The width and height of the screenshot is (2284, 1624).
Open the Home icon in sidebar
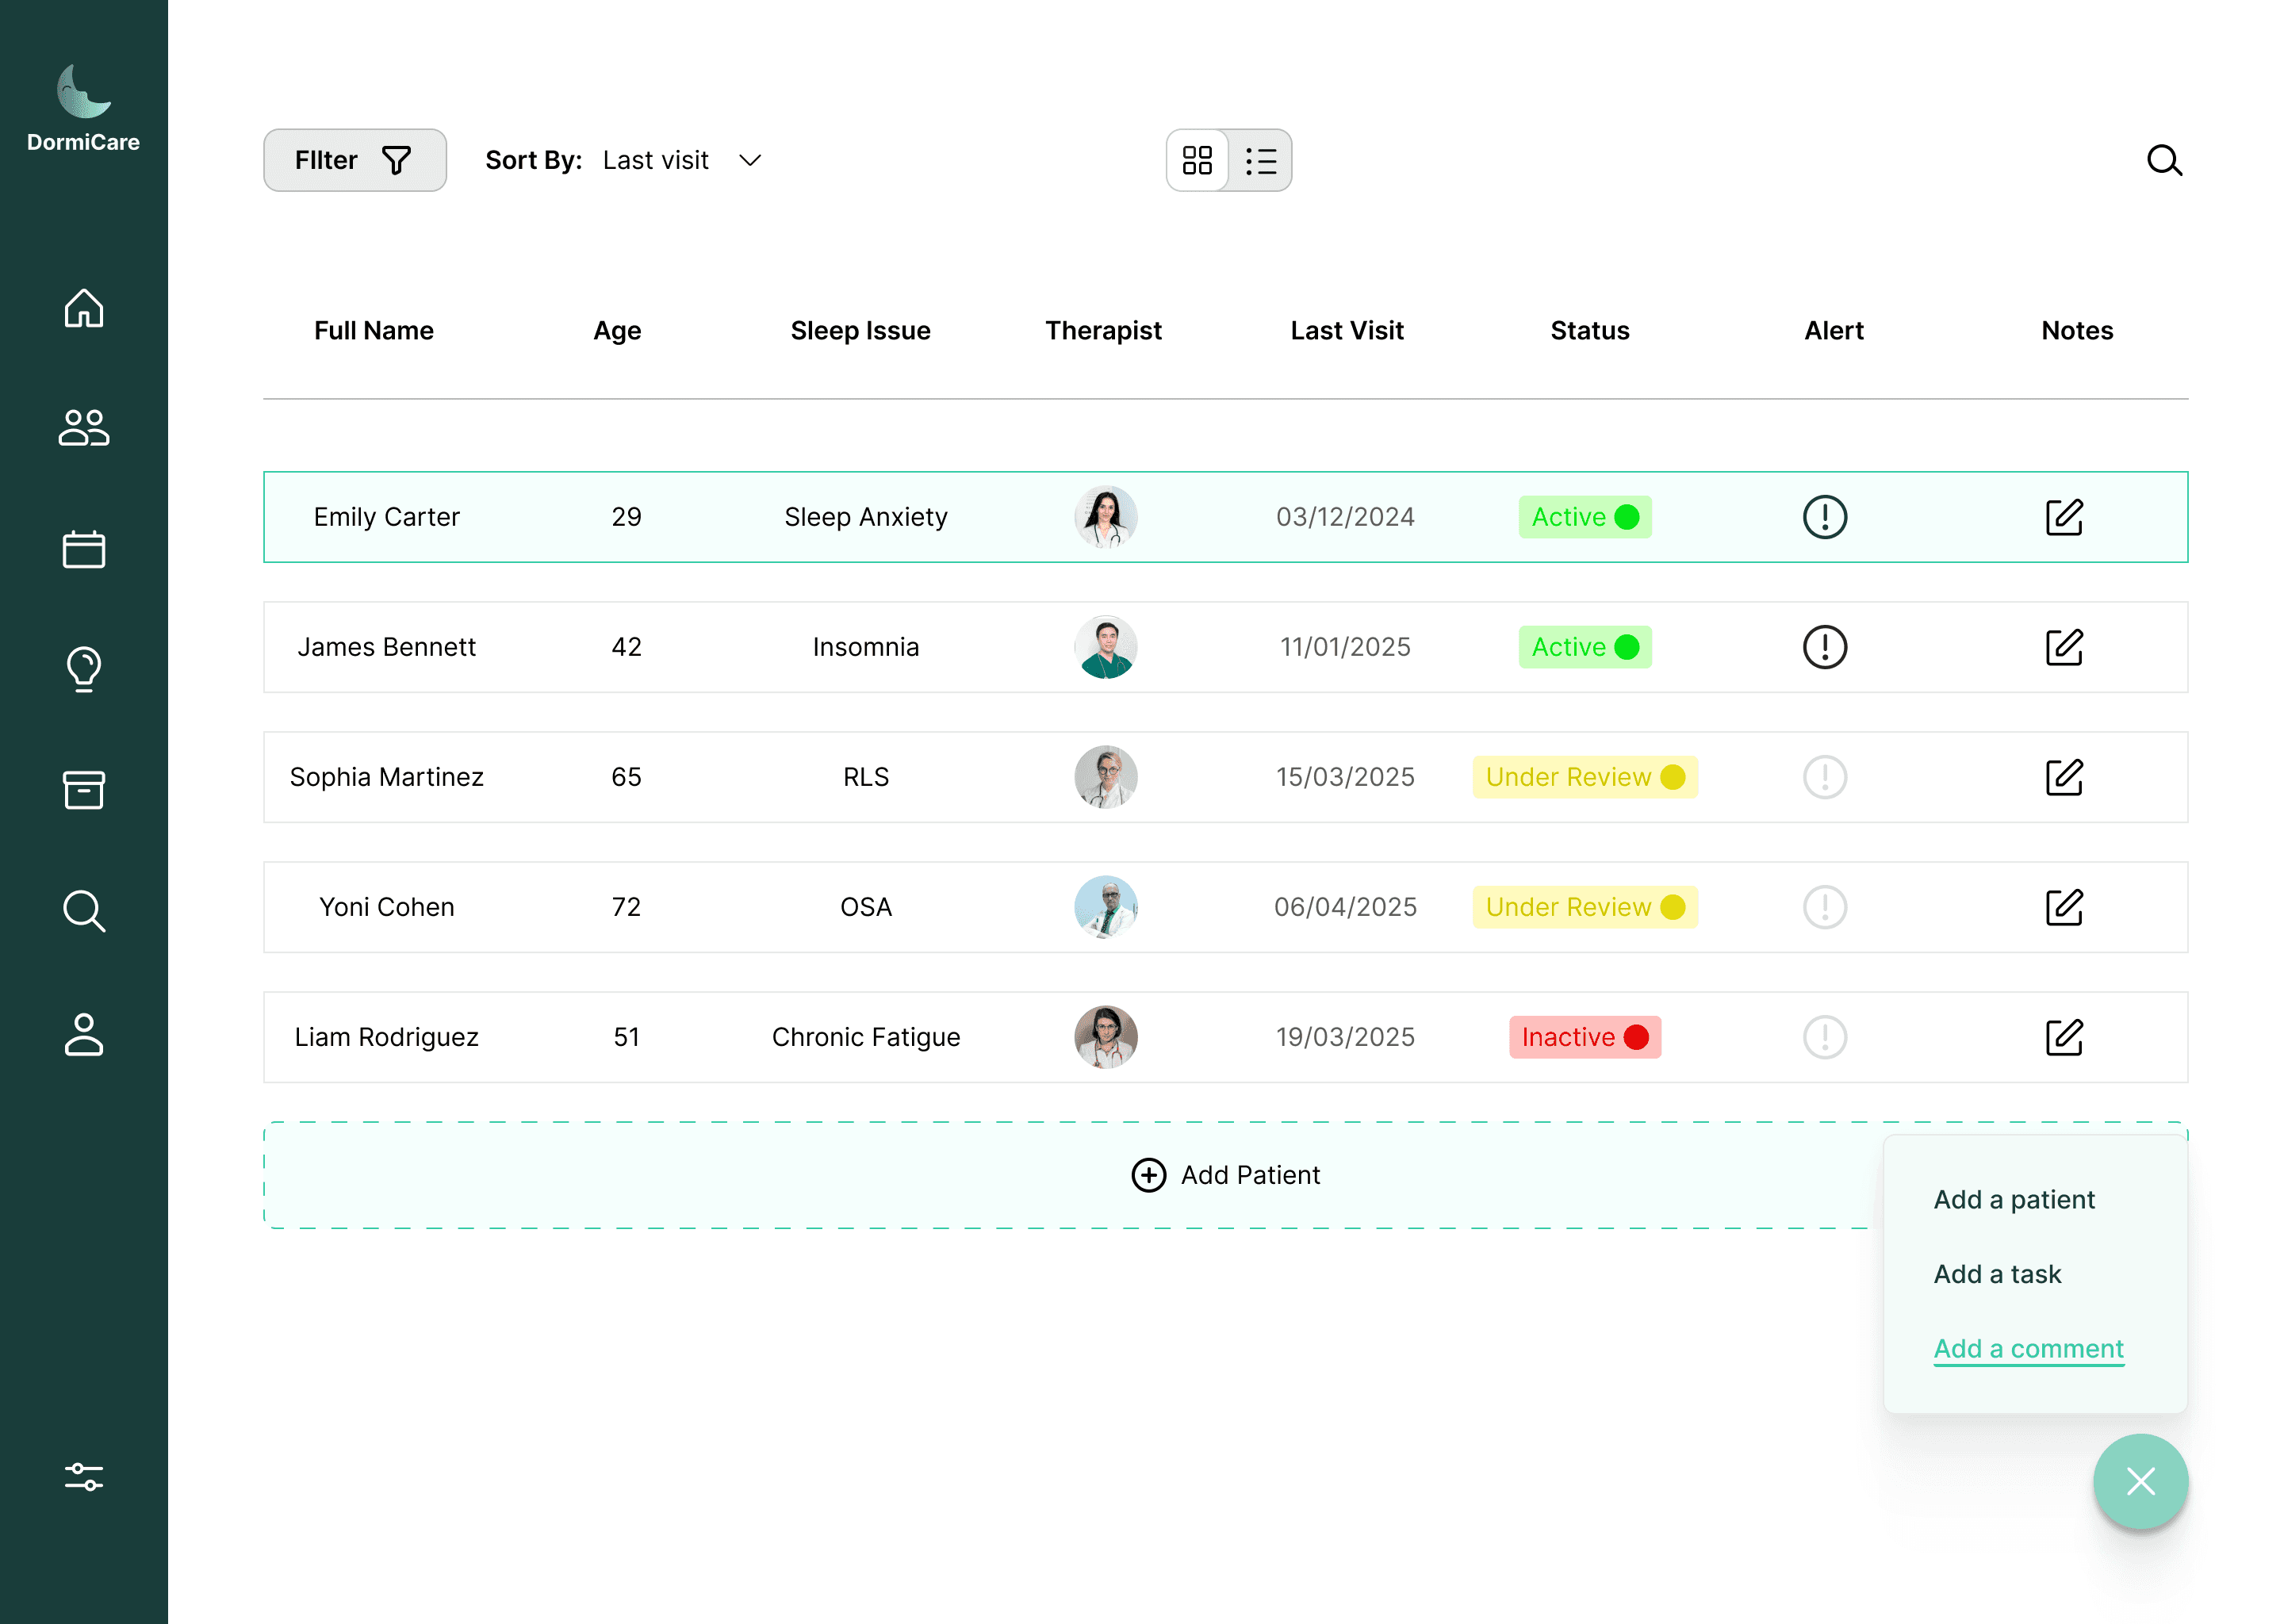click(x=84, y=308)
